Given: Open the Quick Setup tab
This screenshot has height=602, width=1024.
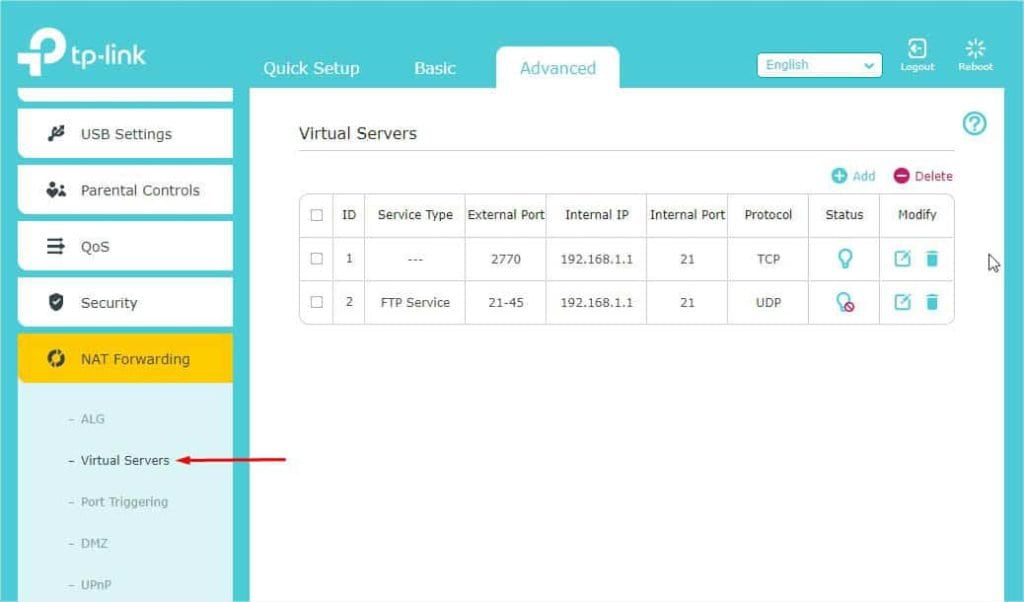Looking at the screenshot, I should (x=311, y=68).
